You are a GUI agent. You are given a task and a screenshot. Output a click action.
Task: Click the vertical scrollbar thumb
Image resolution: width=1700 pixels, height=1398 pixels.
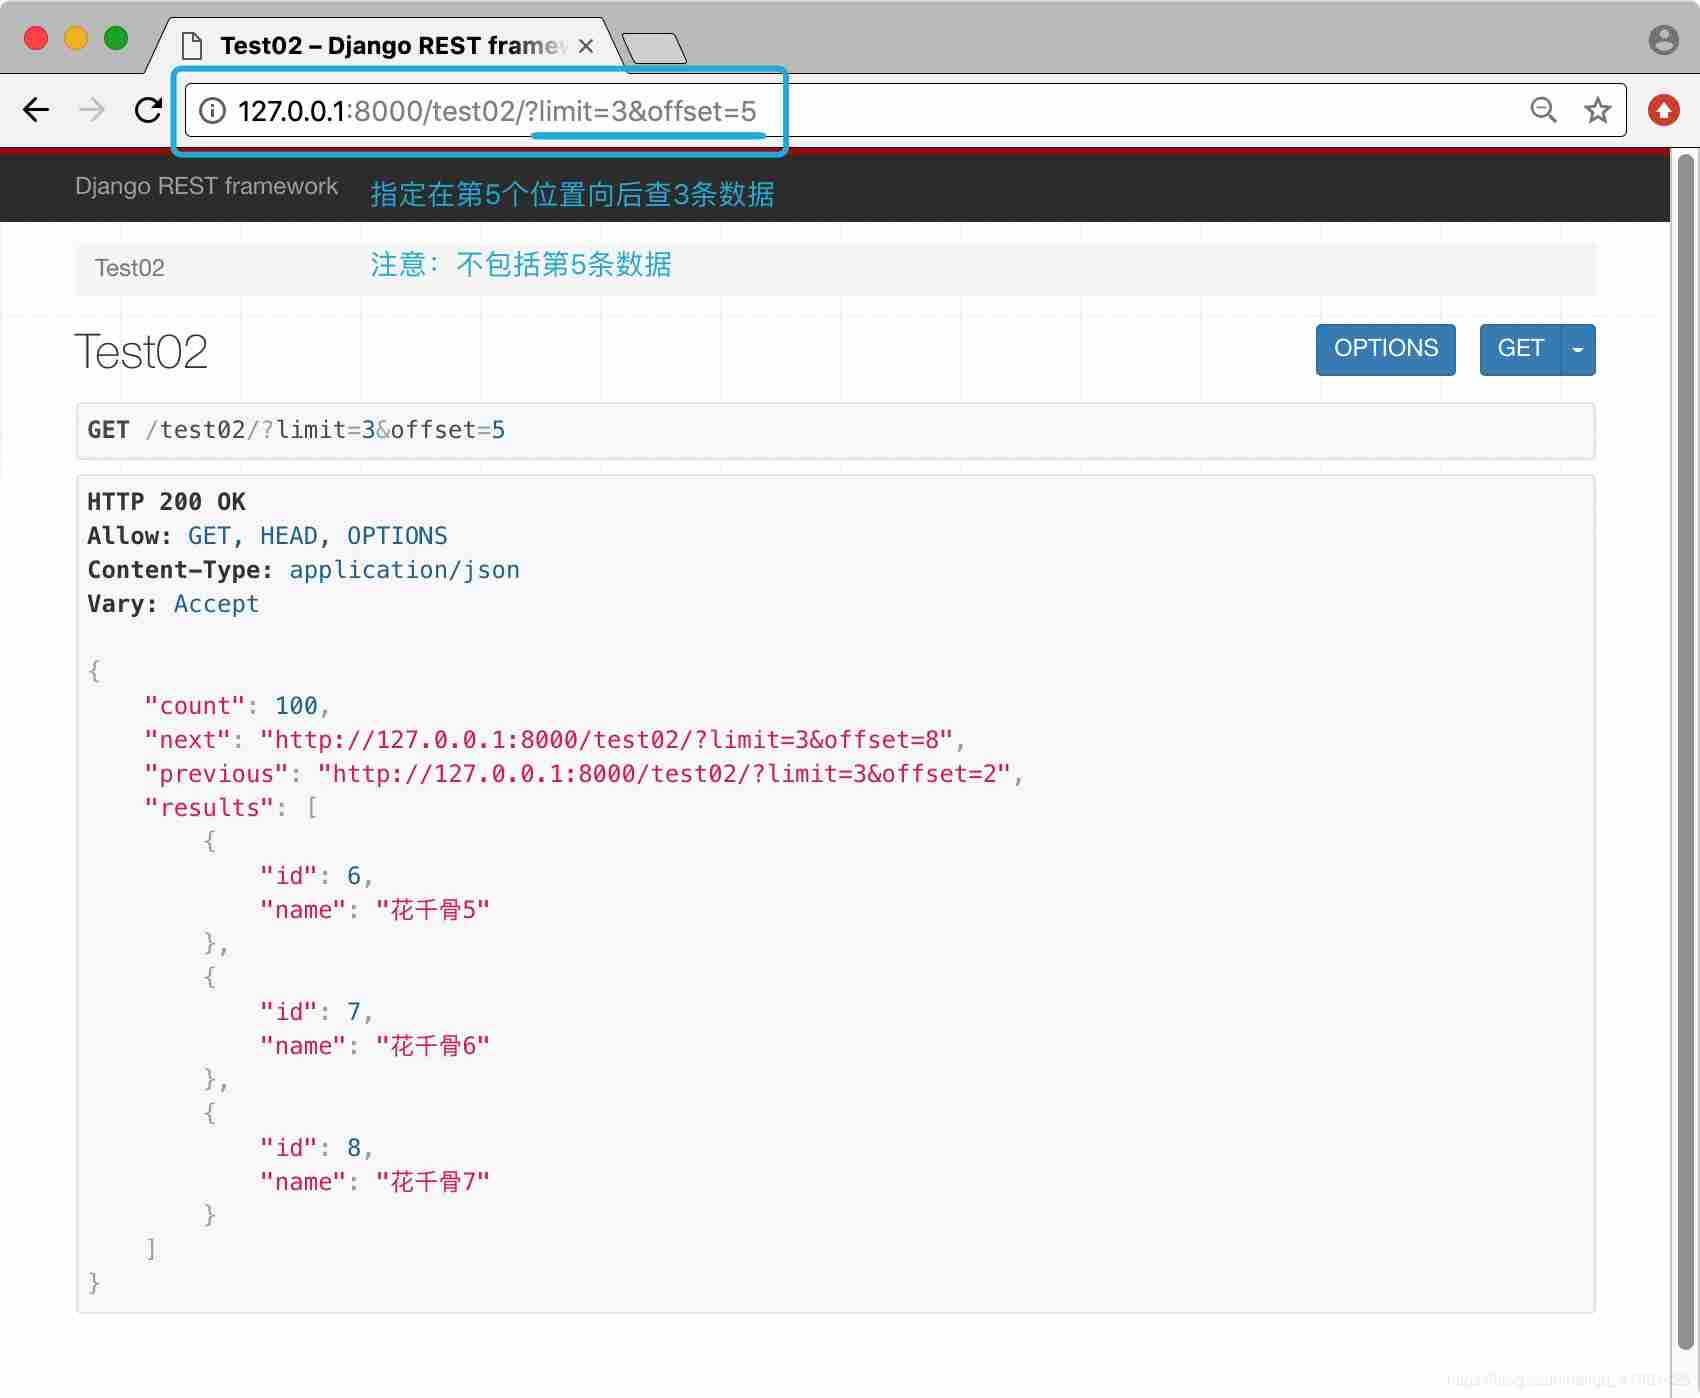[x=1686, y=750]
